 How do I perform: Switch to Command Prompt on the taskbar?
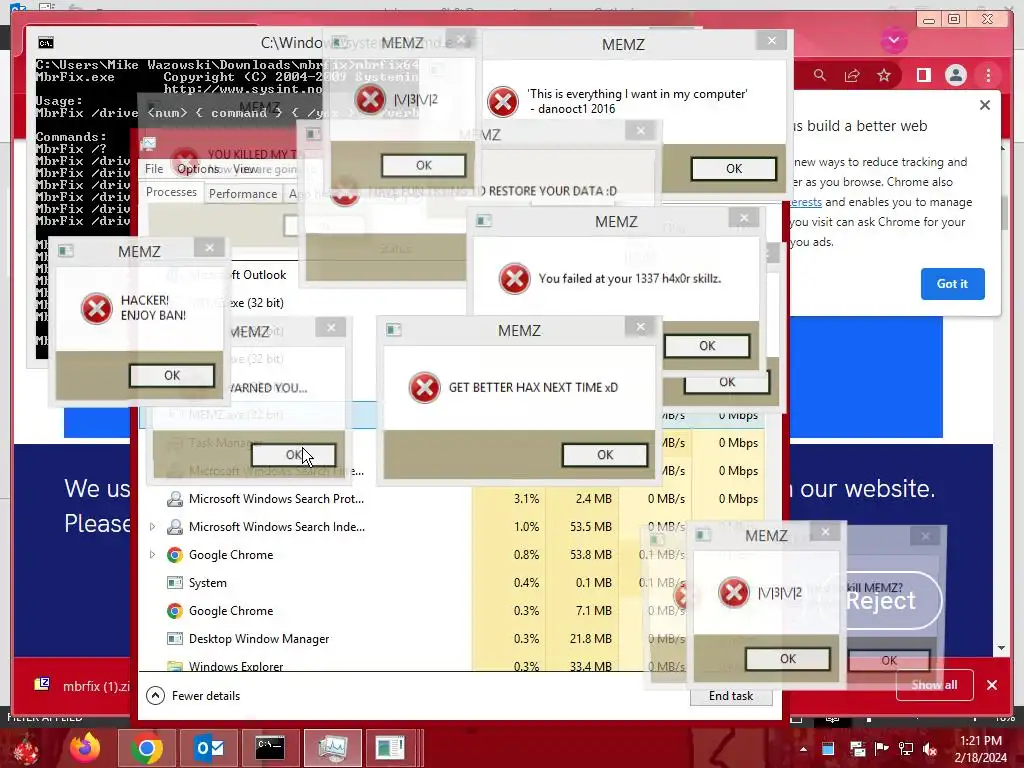pos(270,748)
